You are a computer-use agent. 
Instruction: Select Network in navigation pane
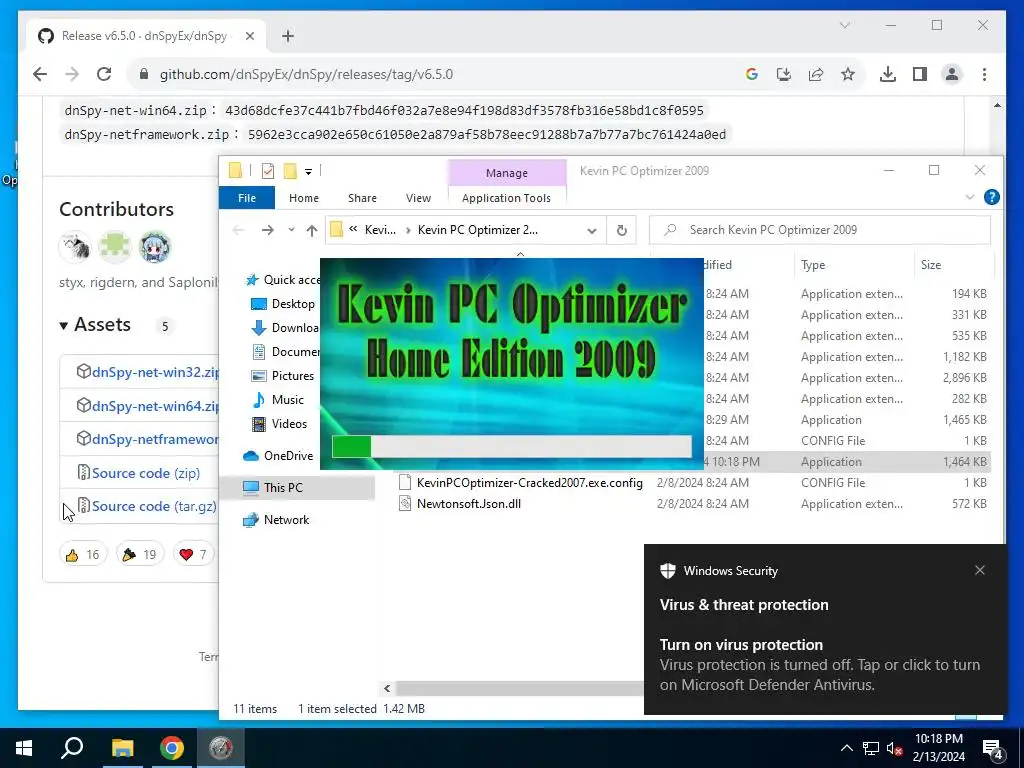(286, 520)
